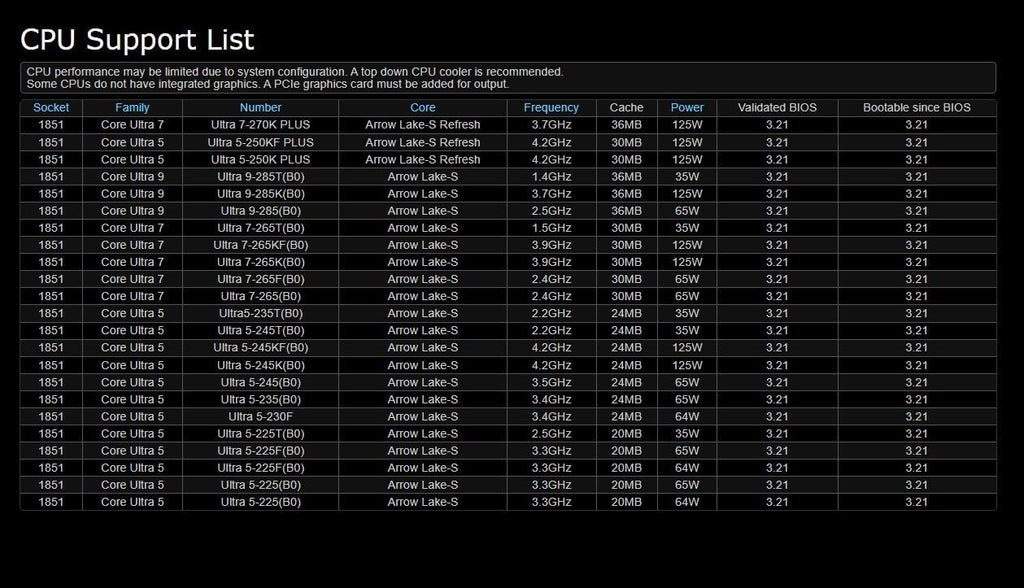Image resolution: width=1024 pixels, height=588 pixels.
Task: Click the Ultra 7-265(B0) cell
Action: (261, 296)
